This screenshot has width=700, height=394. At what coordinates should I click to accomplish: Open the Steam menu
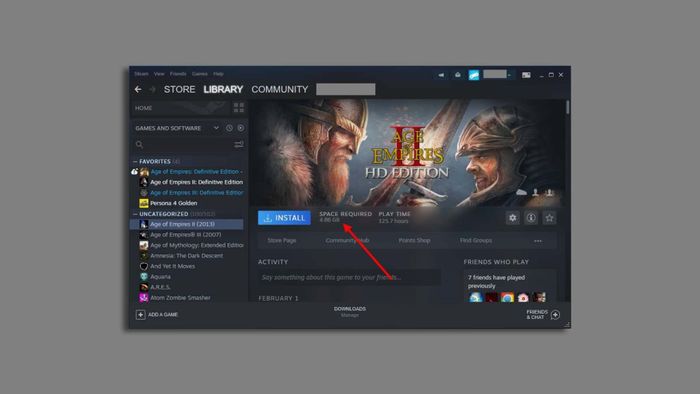(x=141, y=74)
